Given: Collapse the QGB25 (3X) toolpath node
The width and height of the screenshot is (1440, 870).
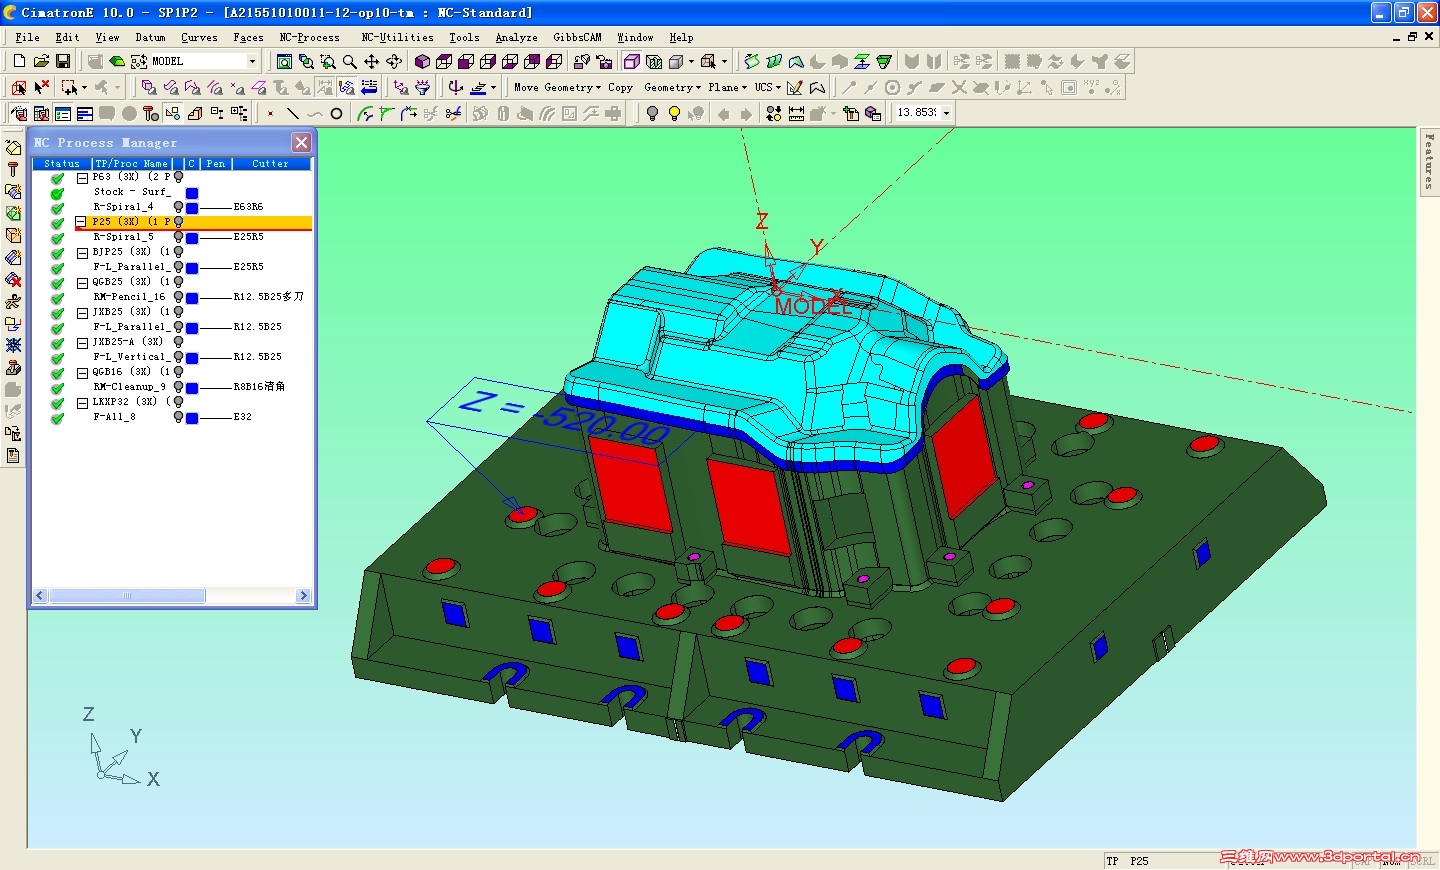Looking at the screenshot, I should coord(82,282).
